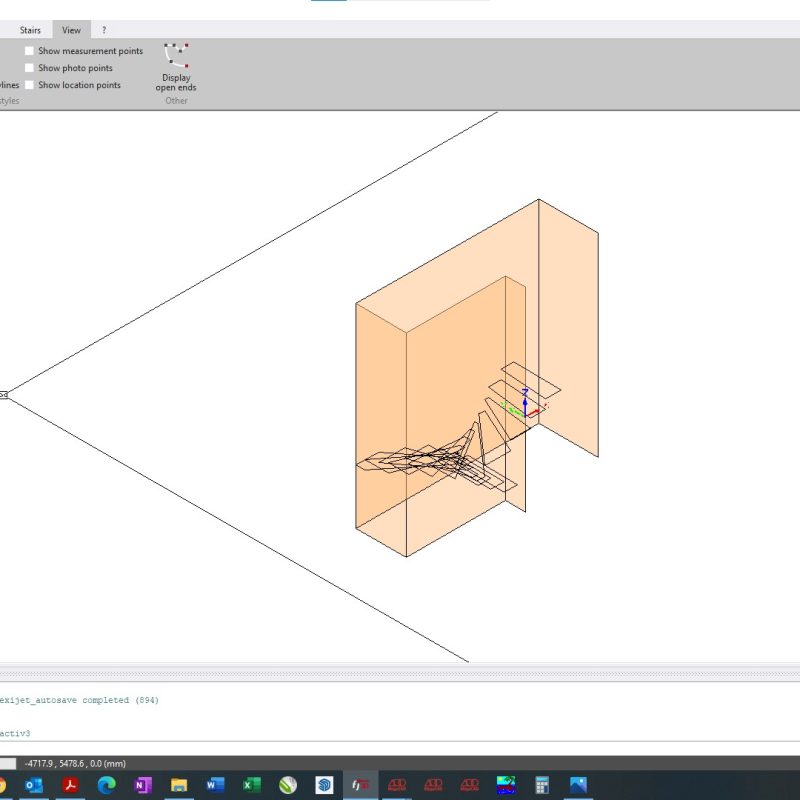This screenshot has width=800, height=800.
Task: Open Microsoft Edge browser in taskbar
Action: coord(107,785)
